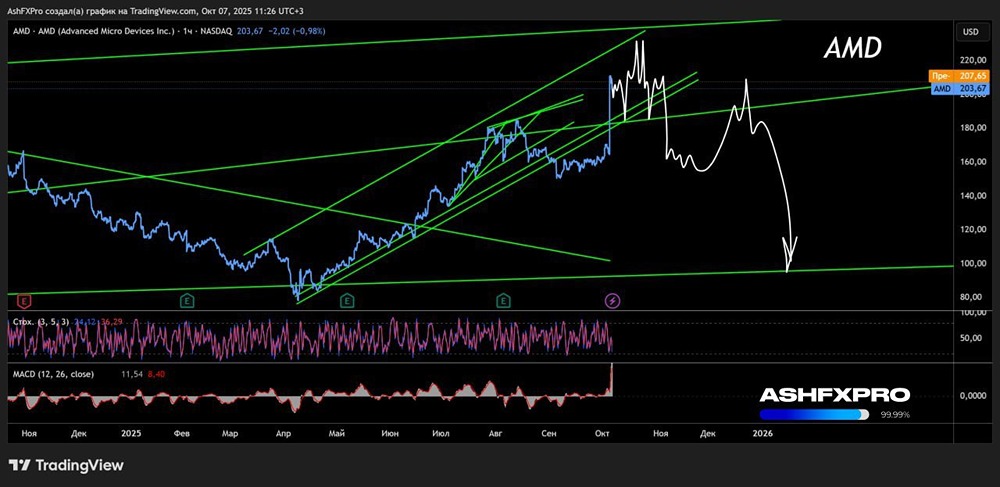Click the MACD value 11,54
1000x487 pixels.
point(131,372)
